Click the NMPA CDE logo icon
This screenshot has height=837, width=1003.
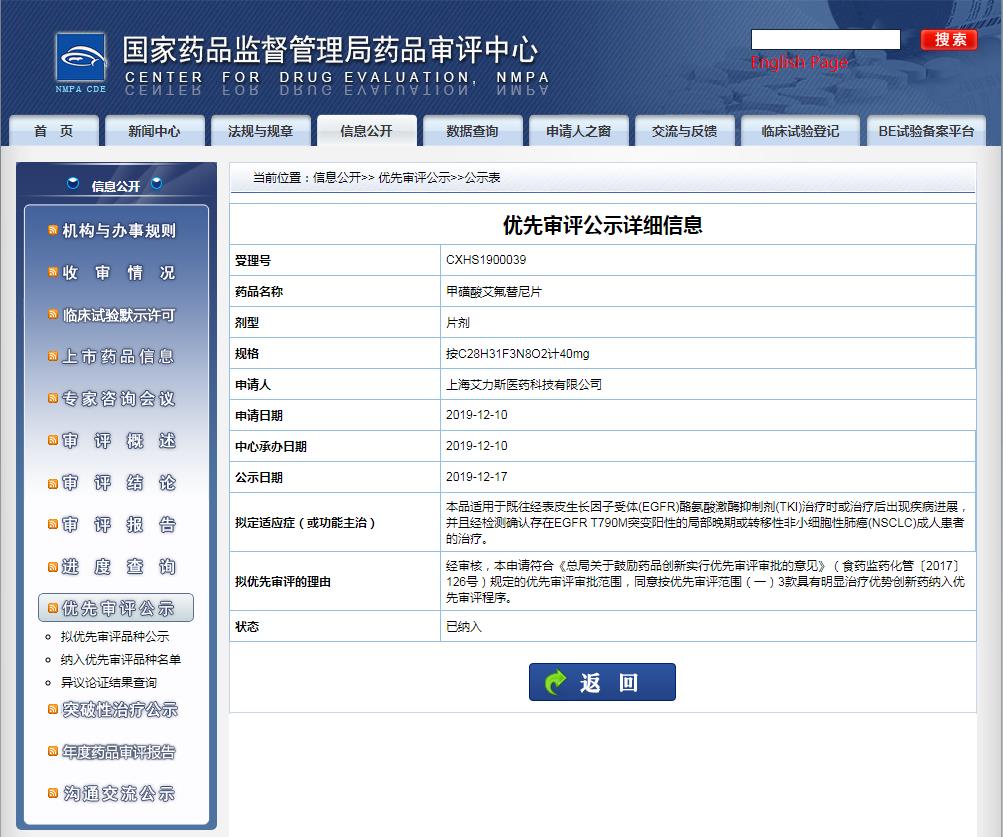80,62
